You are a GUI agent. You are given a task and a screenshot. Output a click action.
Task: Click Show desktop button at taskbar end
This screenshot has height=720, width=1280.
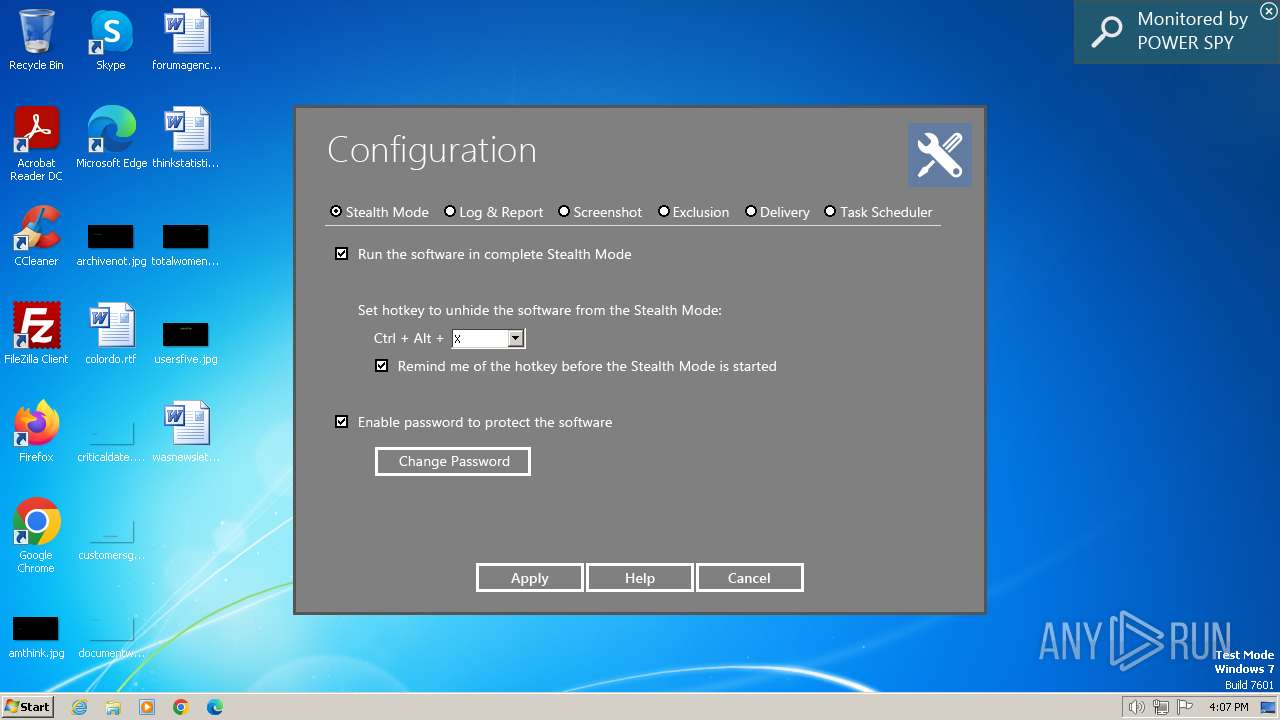click(1268, 707)
